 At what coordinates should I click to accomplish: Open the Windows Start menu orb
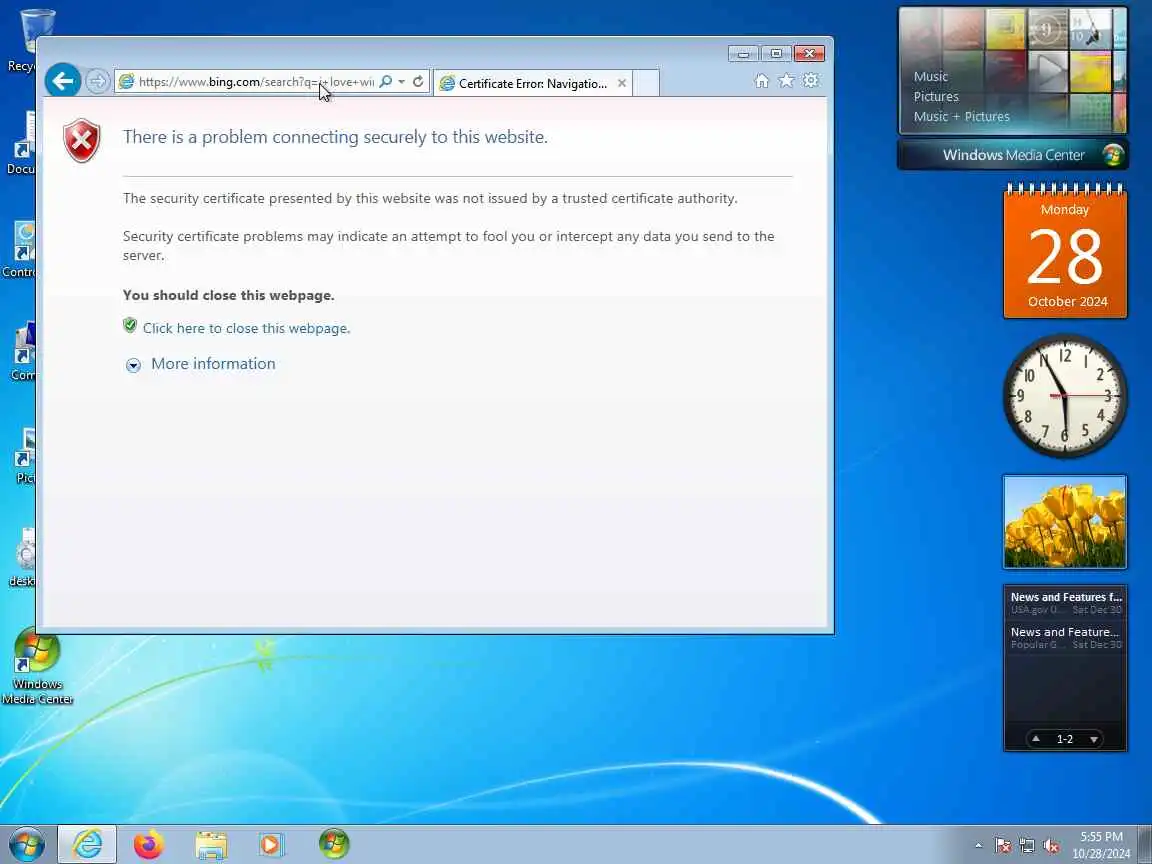[x=26, y=844]
